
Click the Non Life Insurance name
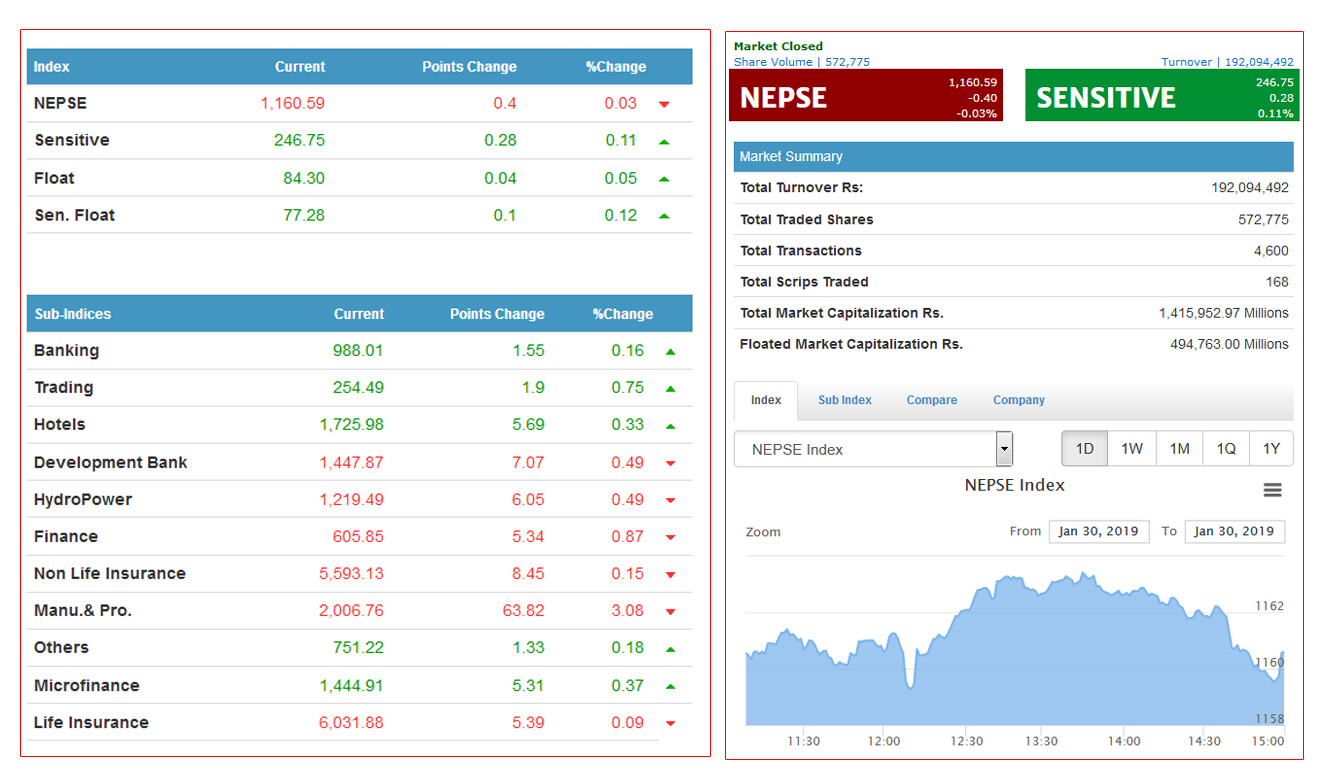110,573
